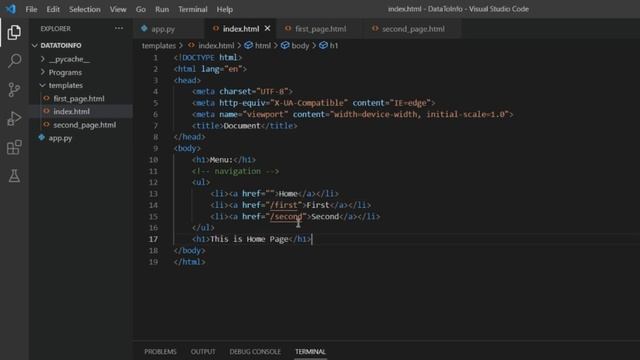Click the body breadcrumb label
640x360 pixels.
pos(300,45)
